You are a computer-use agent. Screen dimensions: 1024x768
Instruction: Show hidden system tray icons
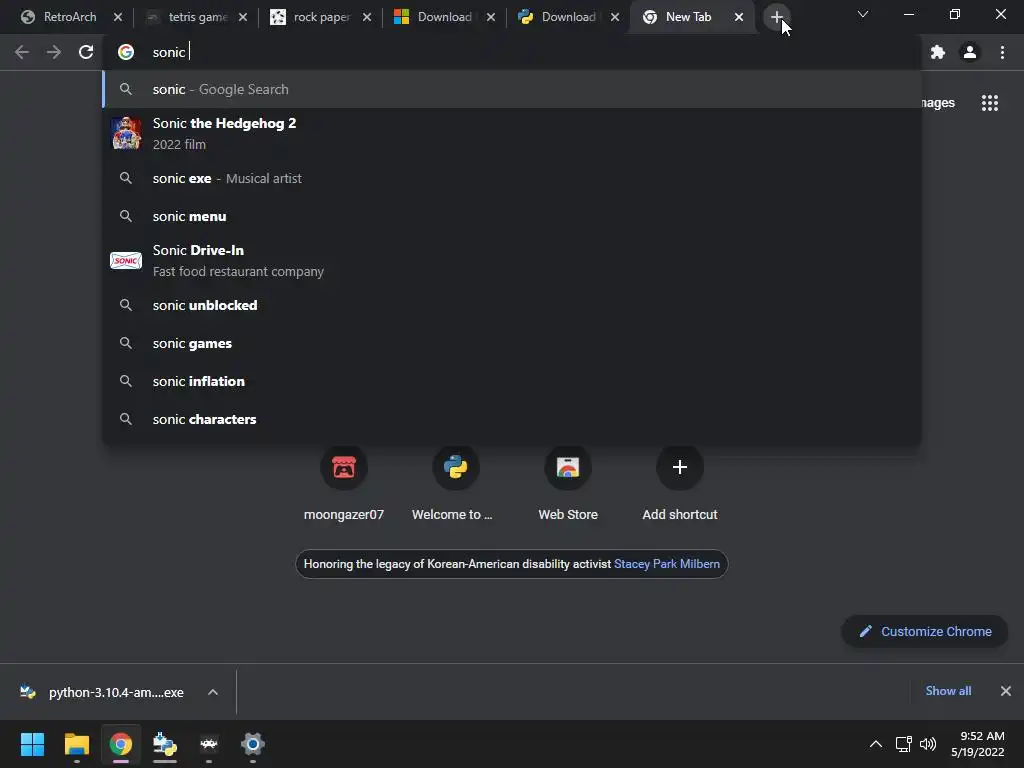click(x=876, y=744)
